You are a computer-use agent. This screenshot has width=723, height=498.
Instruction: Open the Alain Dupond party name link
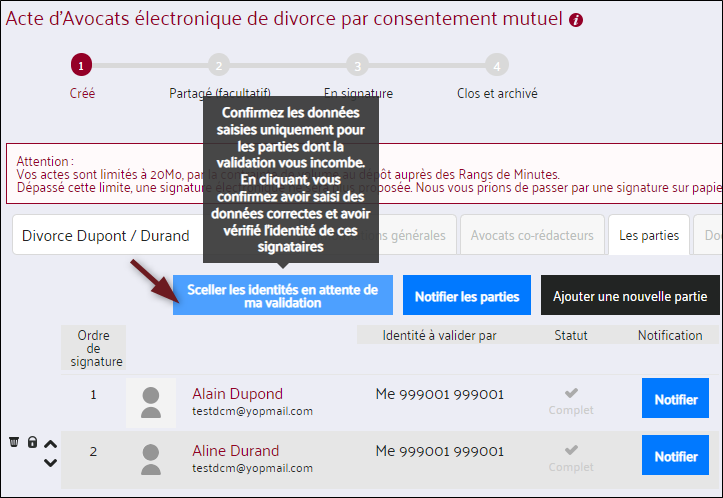point(237,393)
